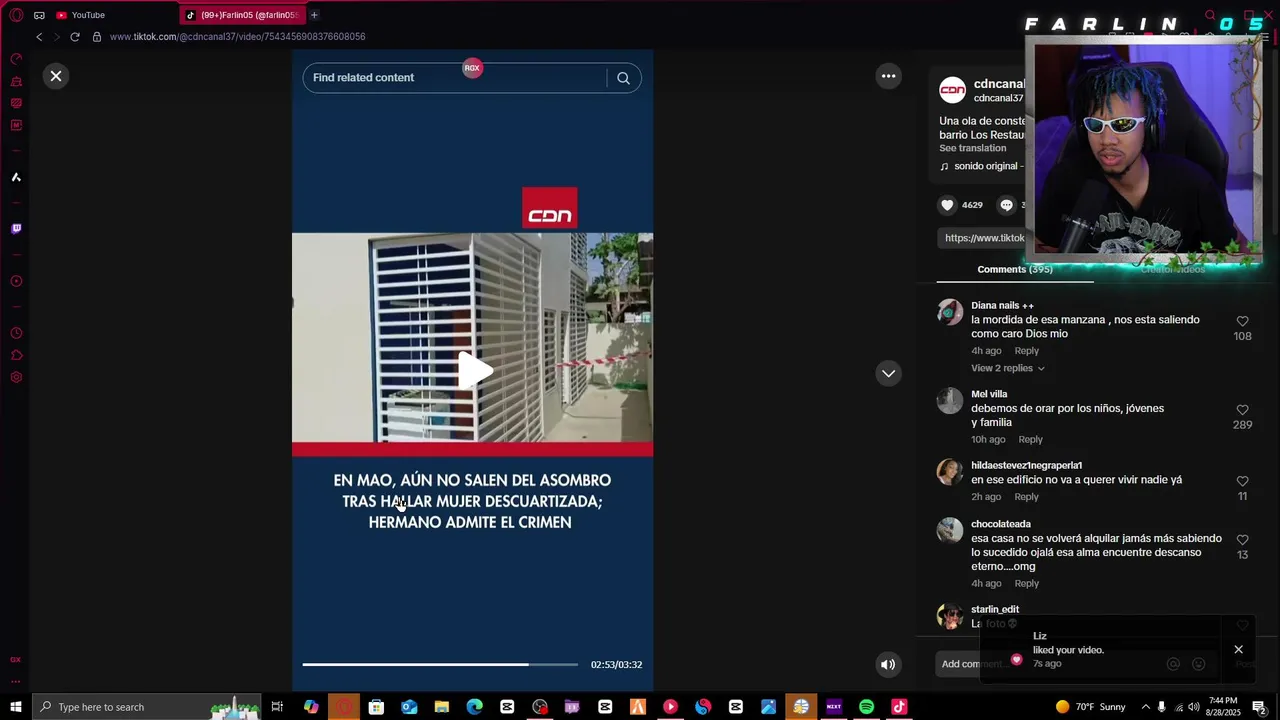Viewport: 1280px width, 720px height.
Task: Open the sidebar media player icon
Action: 16,281
